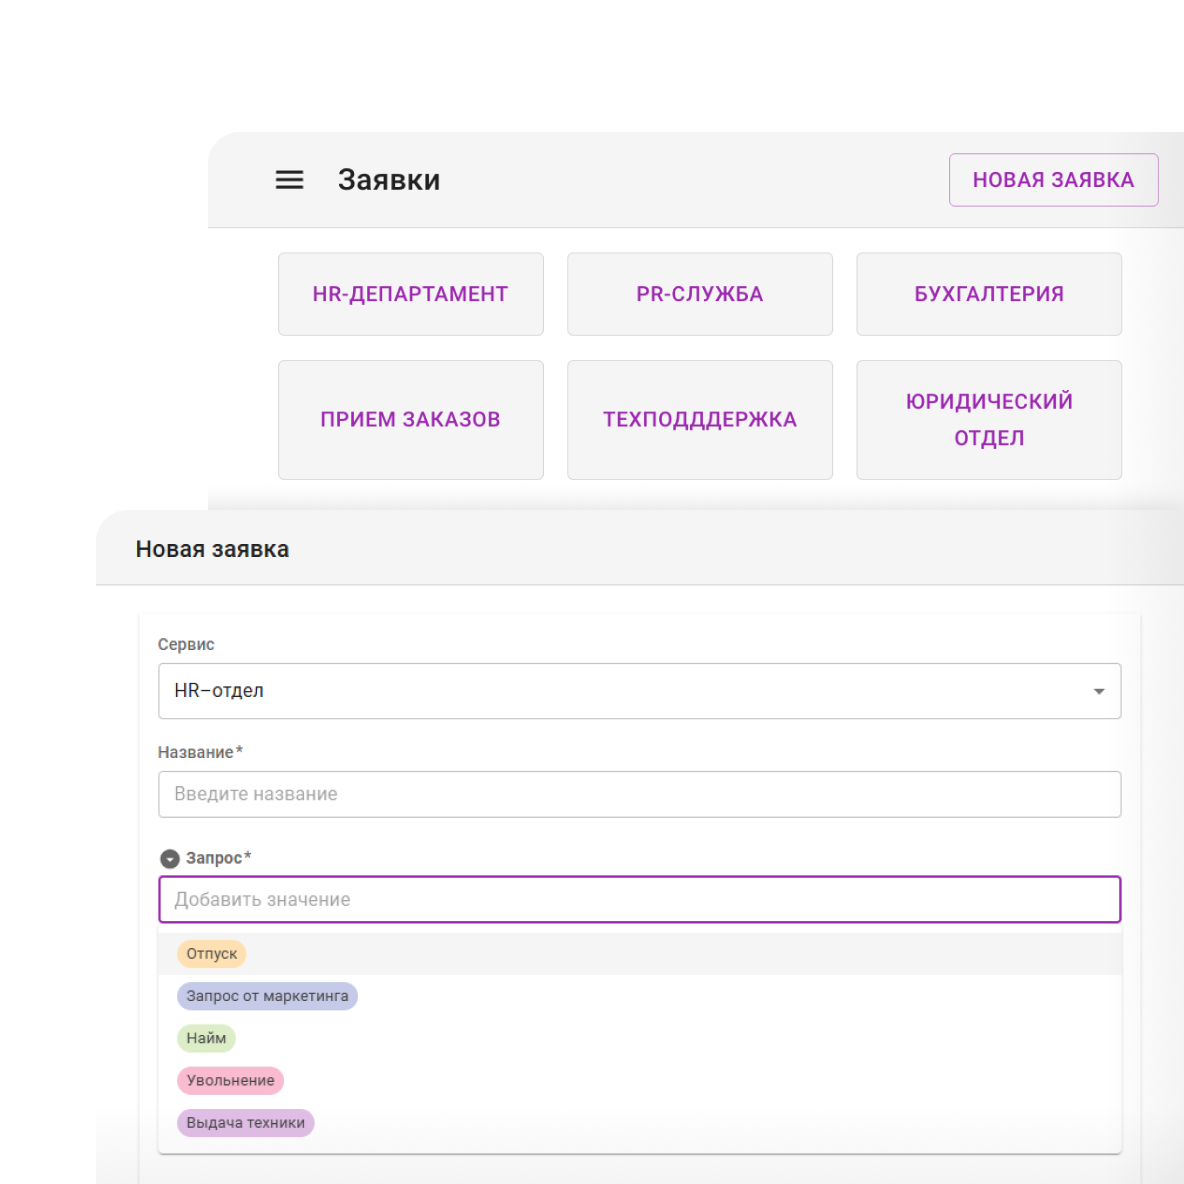Select the БУХГАЛТЕРИЯ card
This screenshot has width=1184, height=1184.
[989, 294]
